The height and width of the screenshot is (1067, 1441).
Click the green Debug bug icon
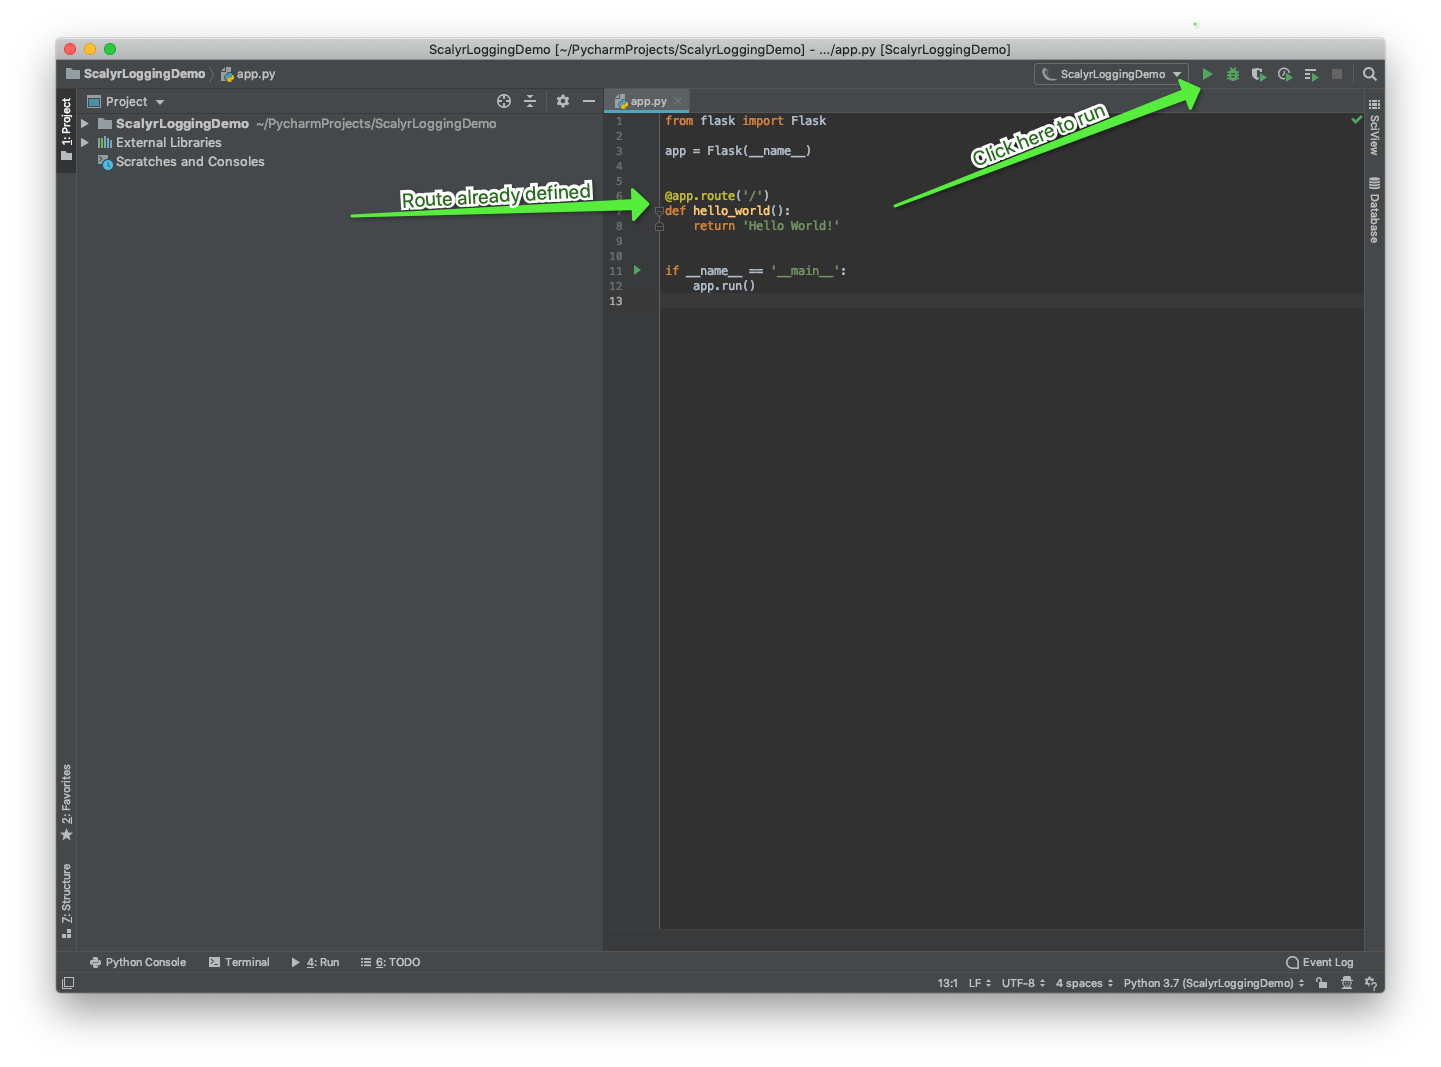tap(1233, 74)
